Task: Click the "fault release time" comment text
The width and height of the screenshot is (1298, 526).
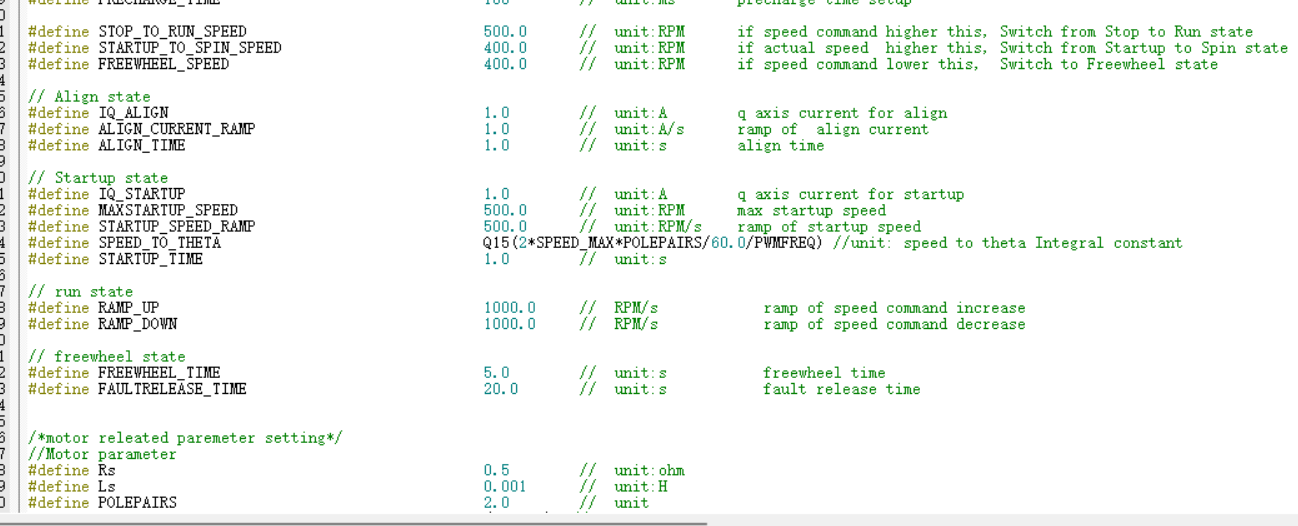Action: pyautogui.click(x=841, y=389)
